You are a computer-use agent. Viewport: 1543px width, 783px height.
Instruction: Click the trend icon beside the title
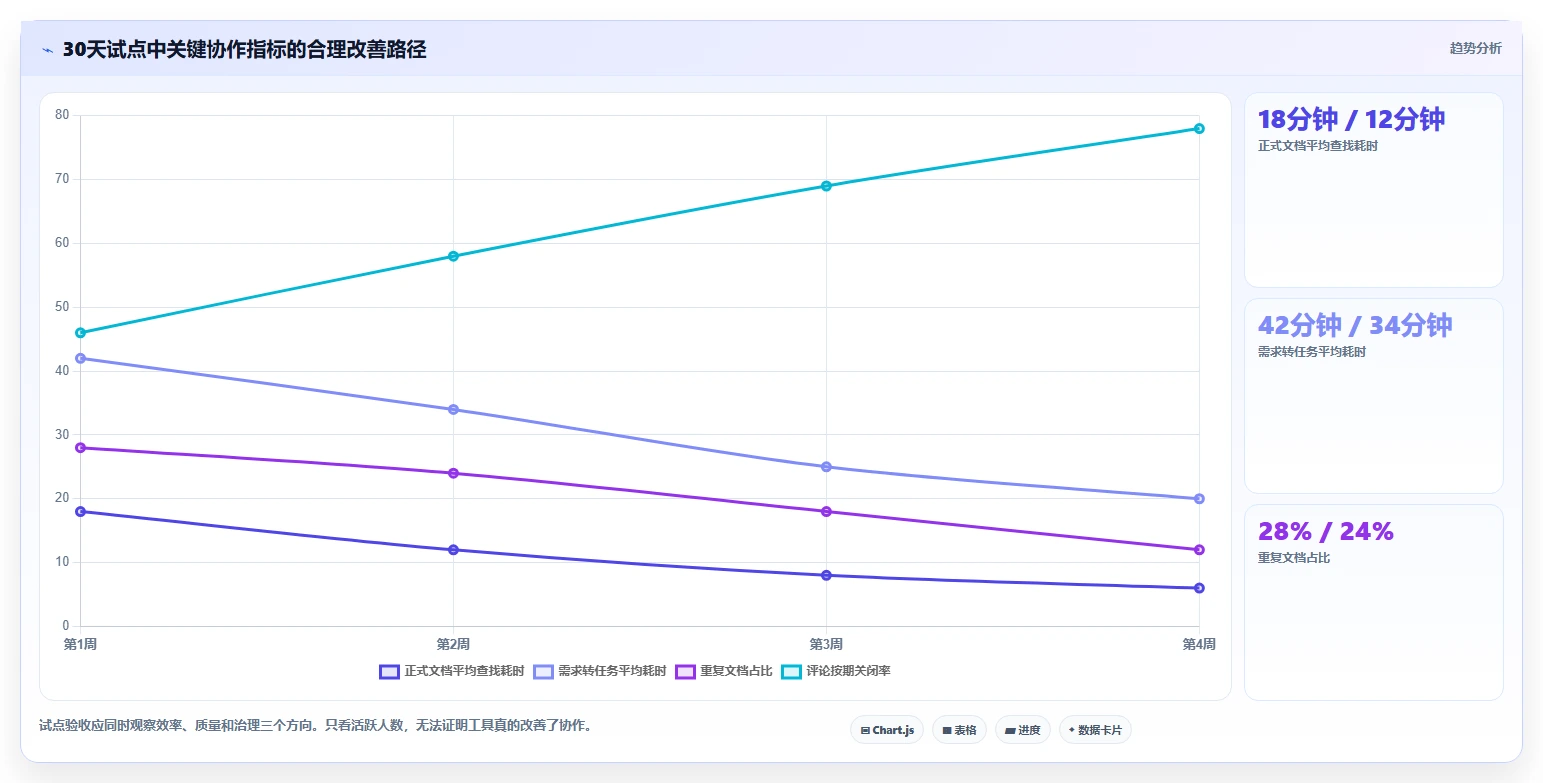[47, 50]
